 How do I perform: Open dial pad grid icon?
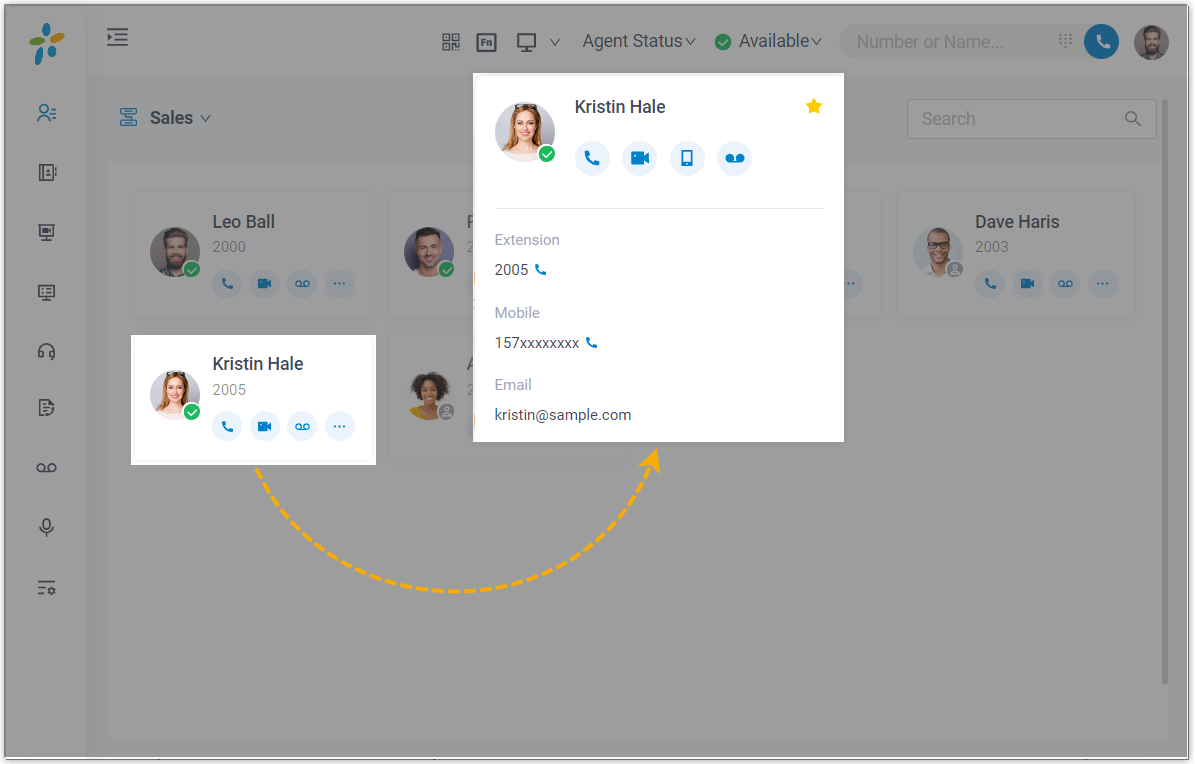pyautogui.click(x=1065, y=40)
